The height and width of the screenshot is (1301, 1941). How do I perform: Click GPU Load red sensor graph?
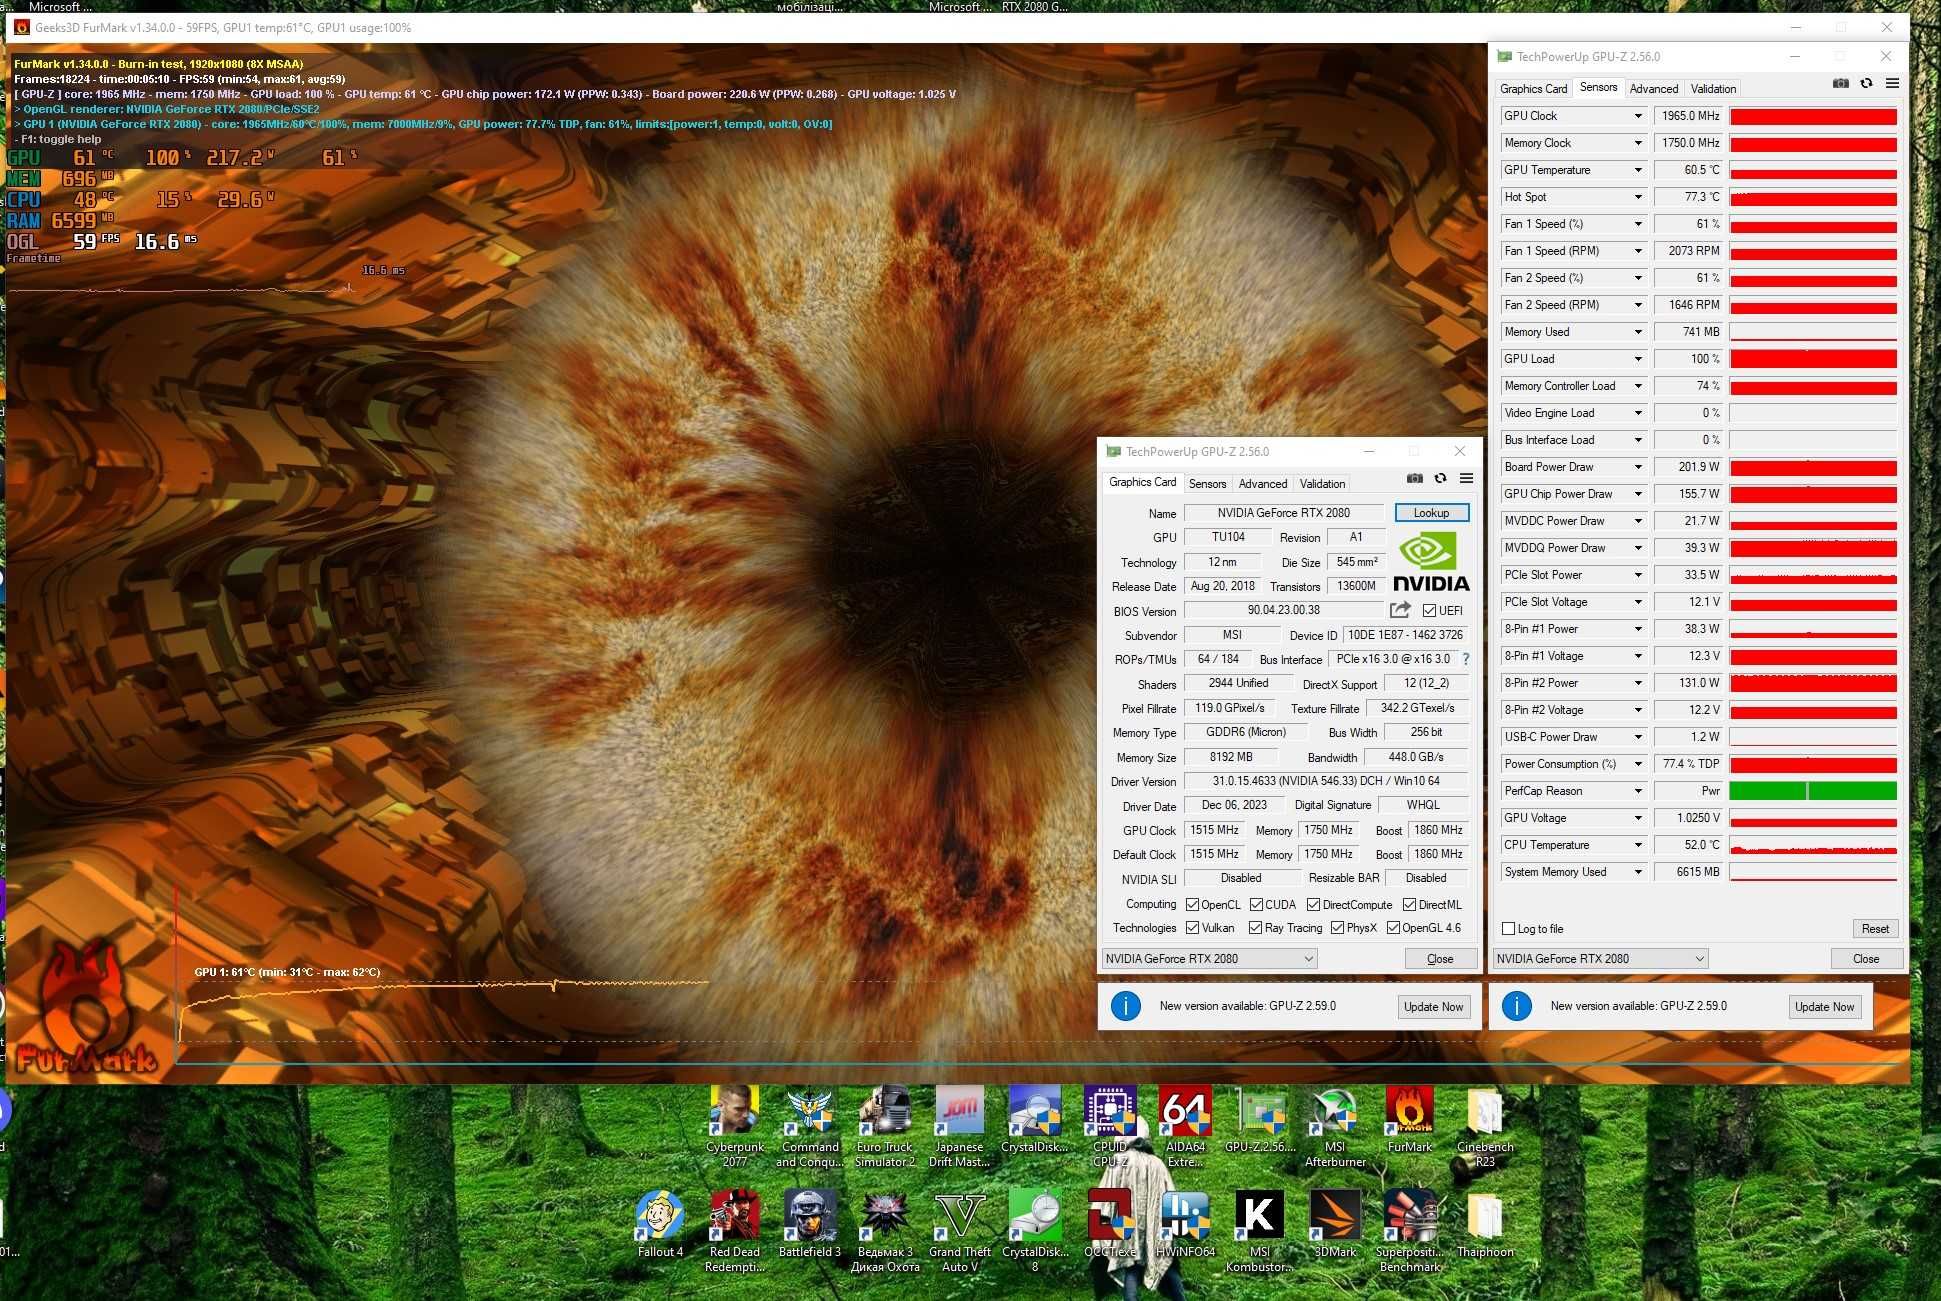1813,359
